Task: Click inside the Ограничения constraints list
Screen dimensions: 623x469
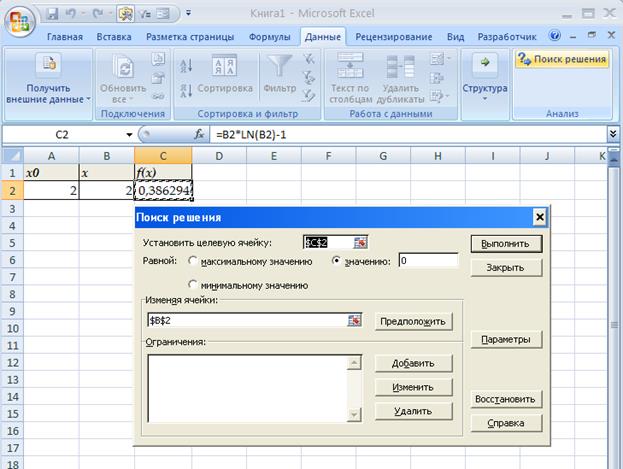Action: tap(247, 388)
